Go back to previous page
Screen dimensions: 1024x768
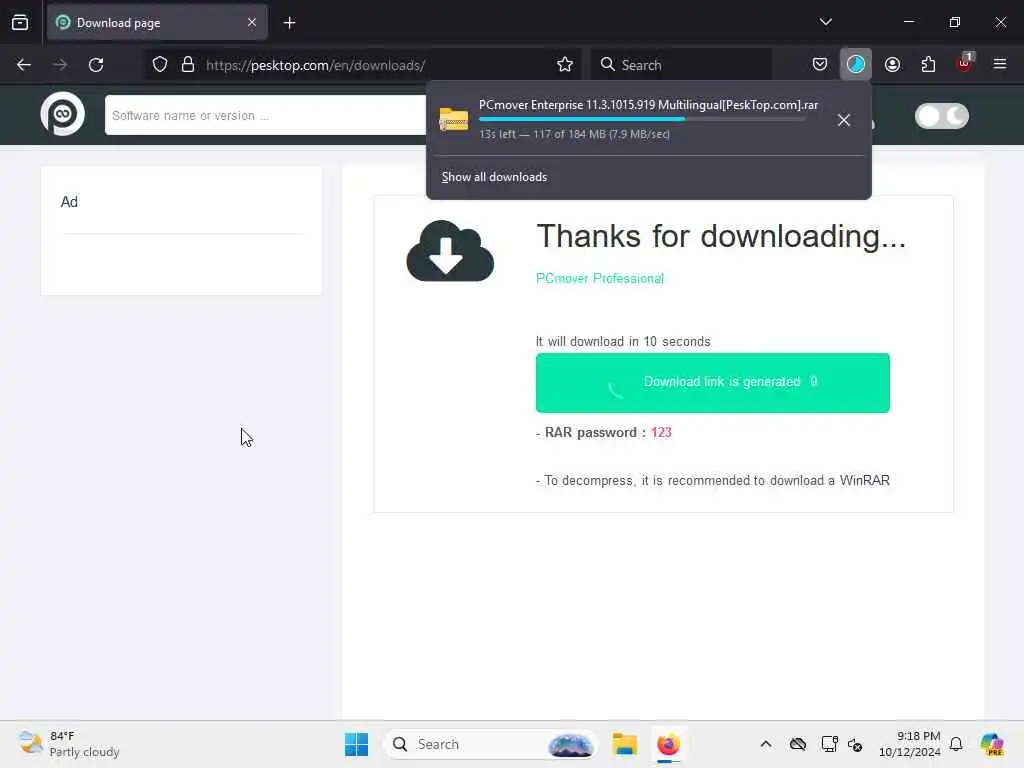coord(24,65)
